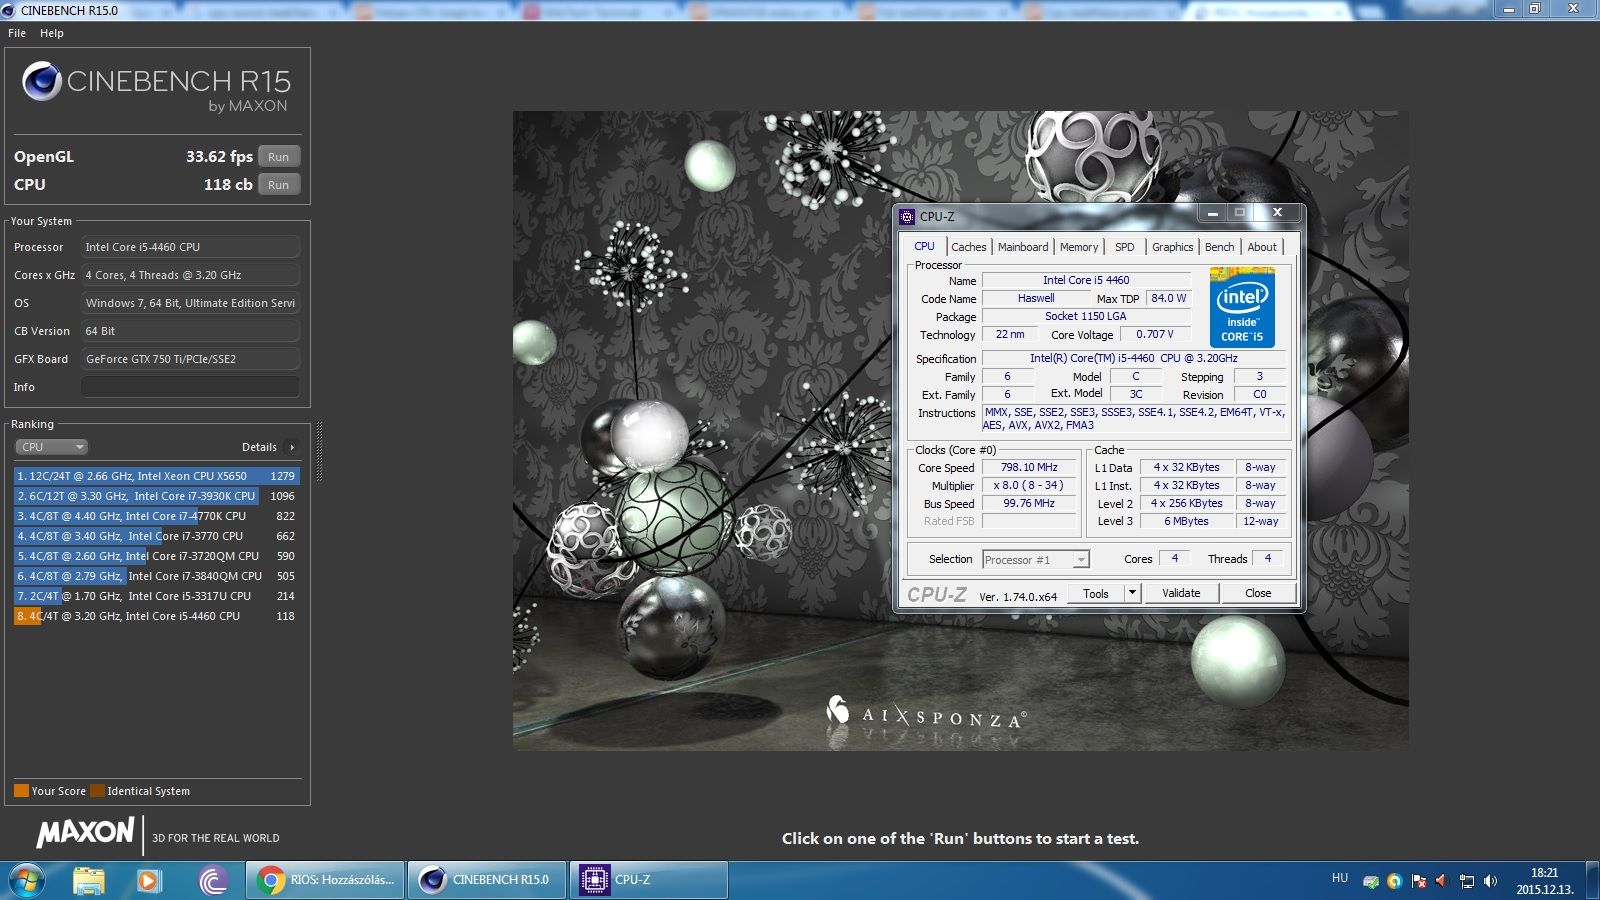Switch to Caches tab in CPU-Z
1600x900 pixels.
(x=968, y=247)
